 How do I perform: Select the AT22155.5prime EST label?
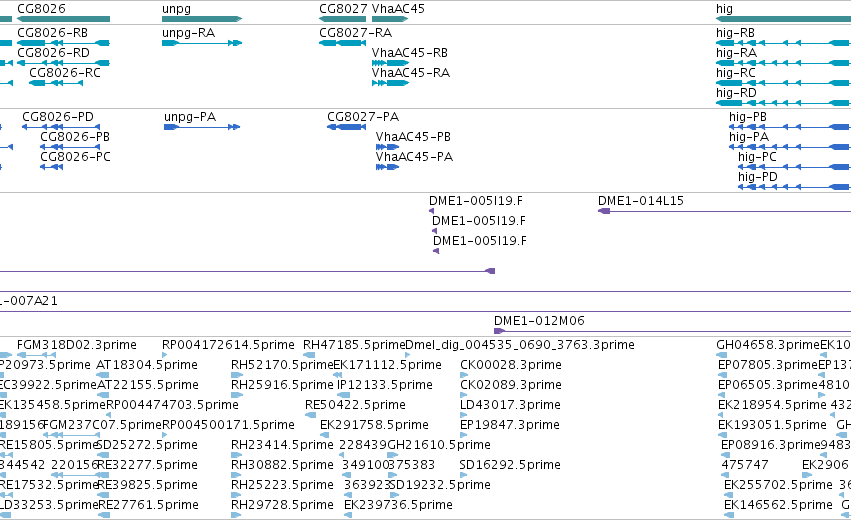click(x=148, y=385)
